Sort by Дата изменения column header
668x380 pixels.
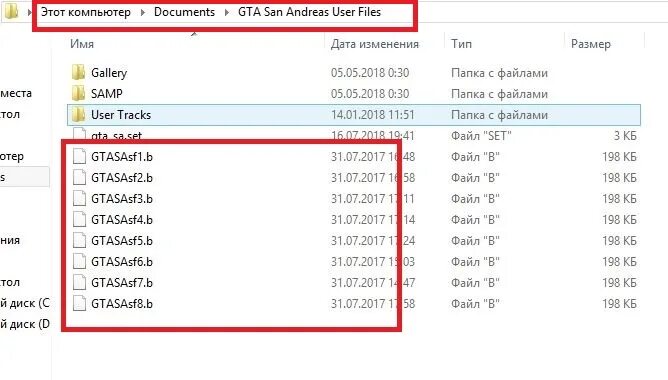coord(375,44)
